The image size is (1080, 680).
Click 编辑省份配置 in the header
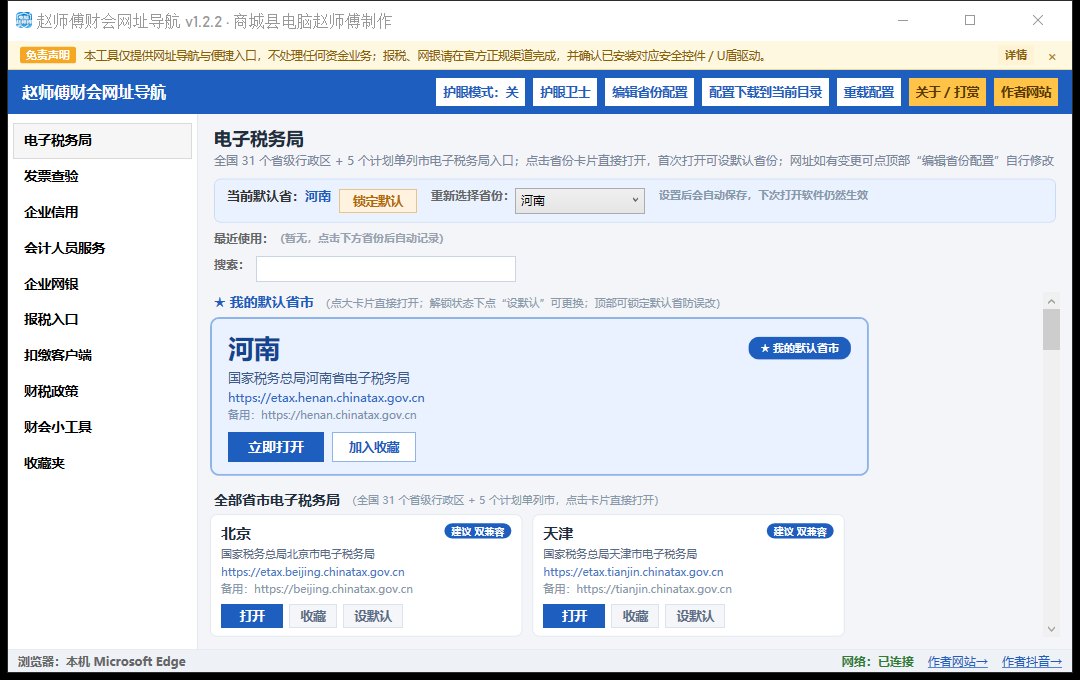(650, 92)
